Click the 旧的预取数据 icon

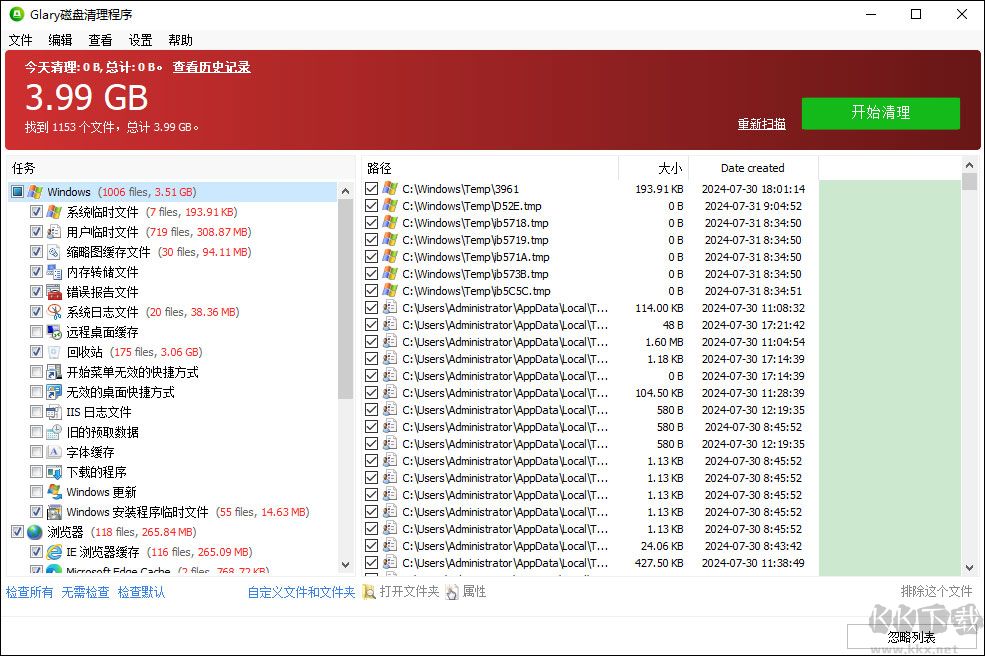55,432
